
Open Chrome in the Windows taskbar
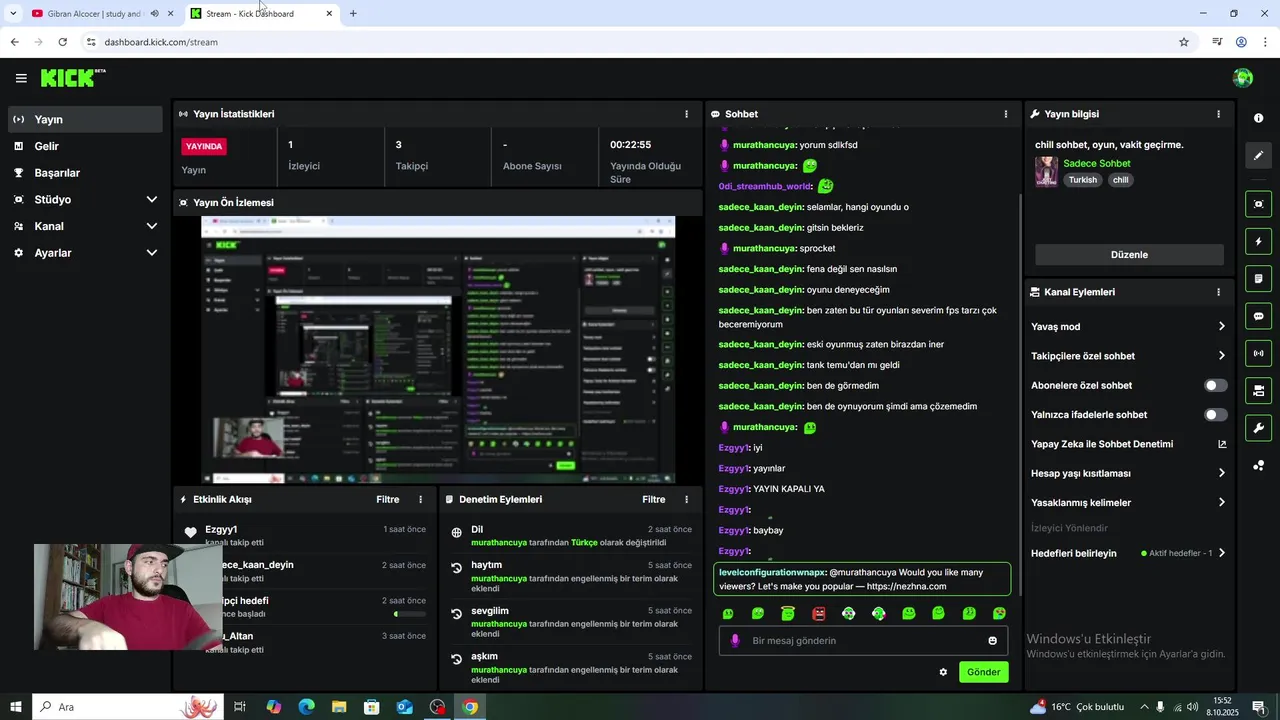point(470,707)
